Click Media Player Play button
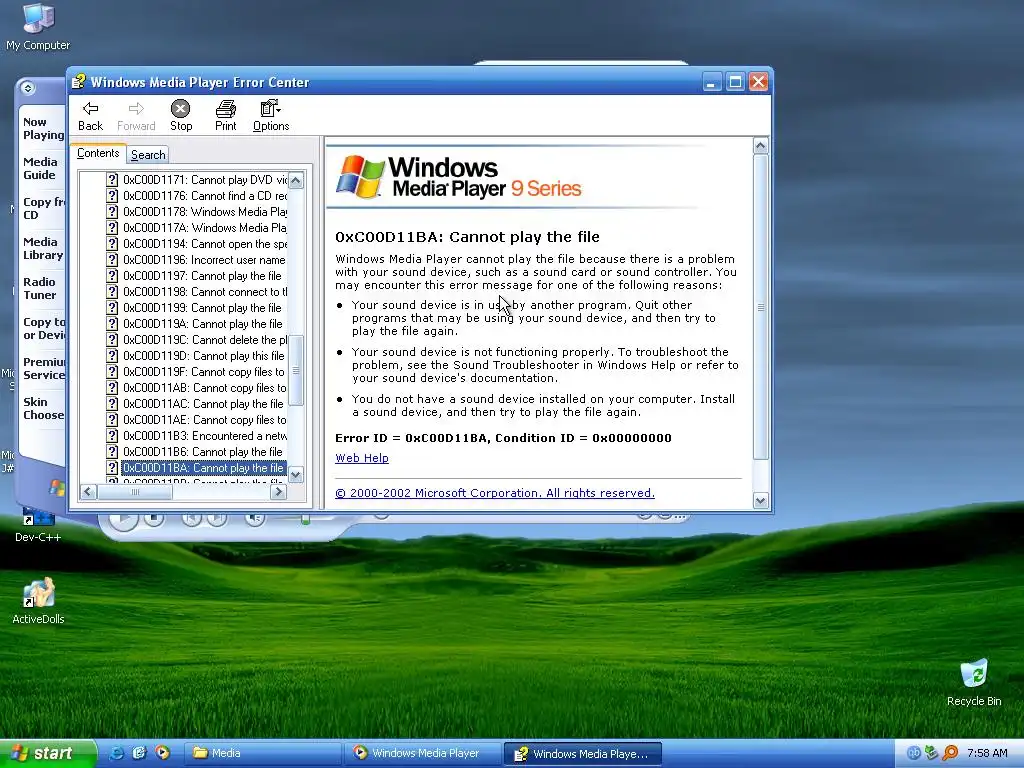 point(123,520)
